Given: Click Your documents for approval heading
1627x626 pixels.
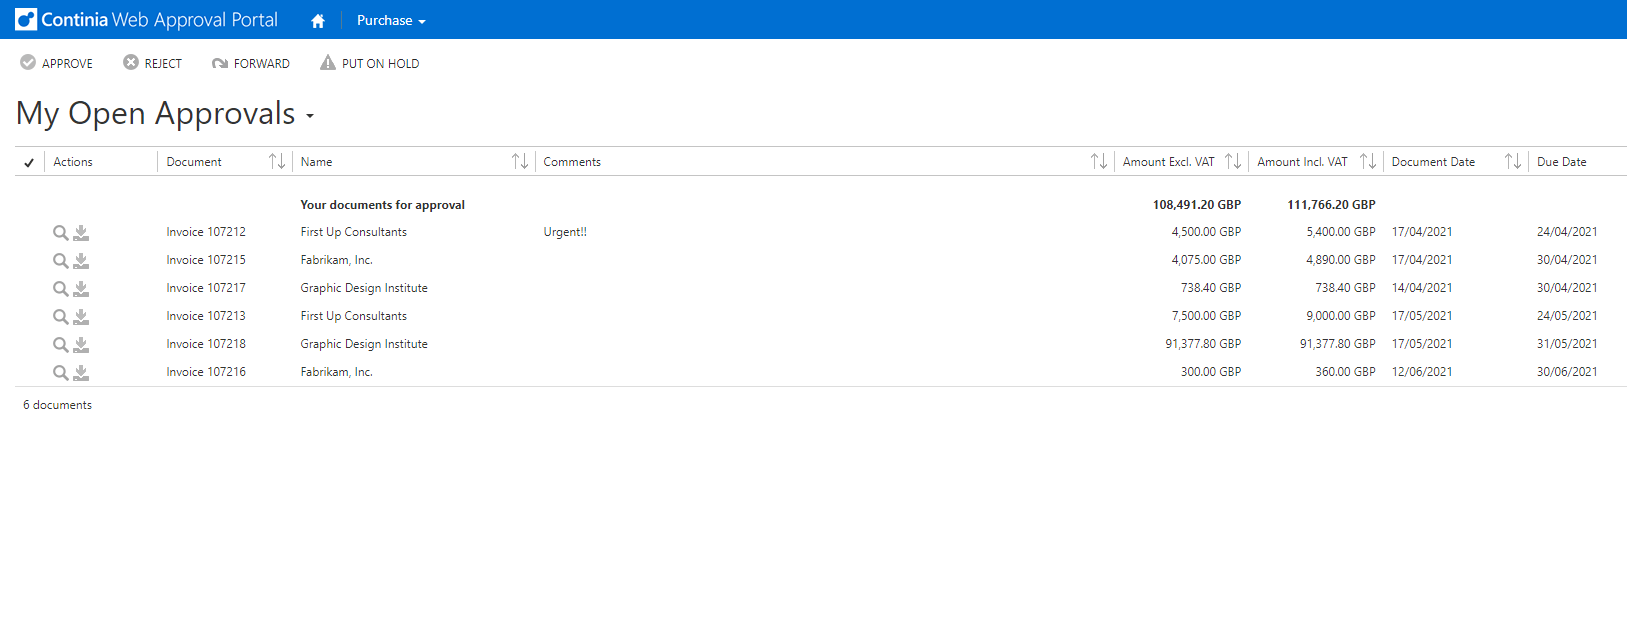Looking at the screenshot, I should click(x=383, y=205).
